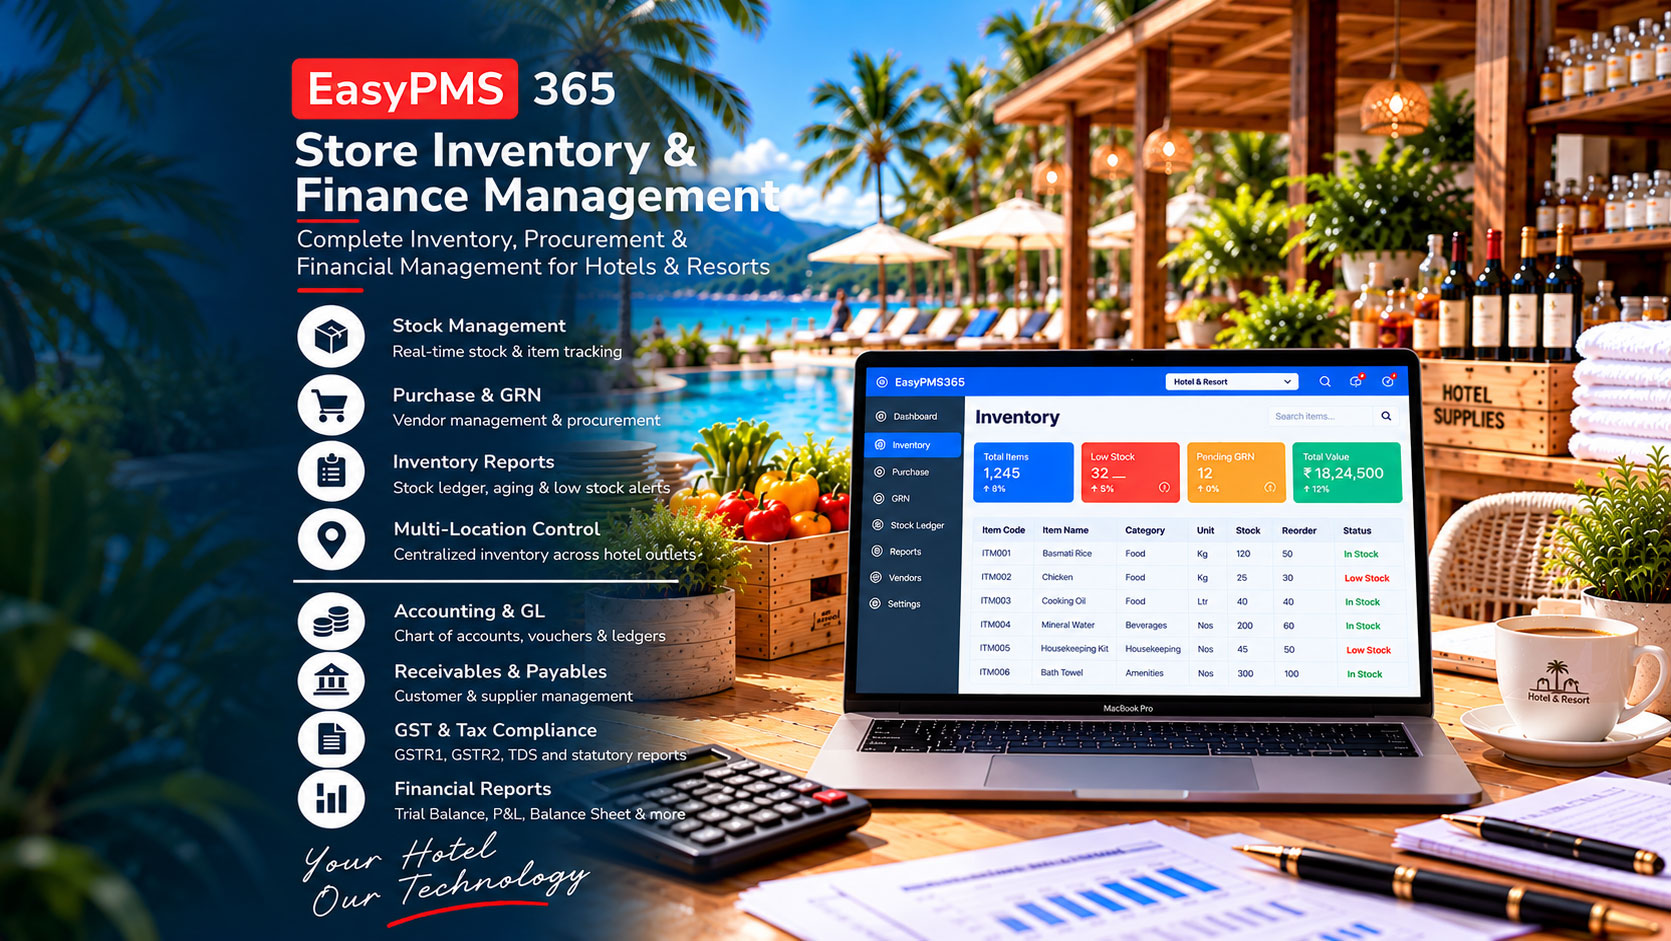This screenshot has width=1671, height=941.
Task: Click the Total Items 1,245 card
Action: tap(1023, 472)
